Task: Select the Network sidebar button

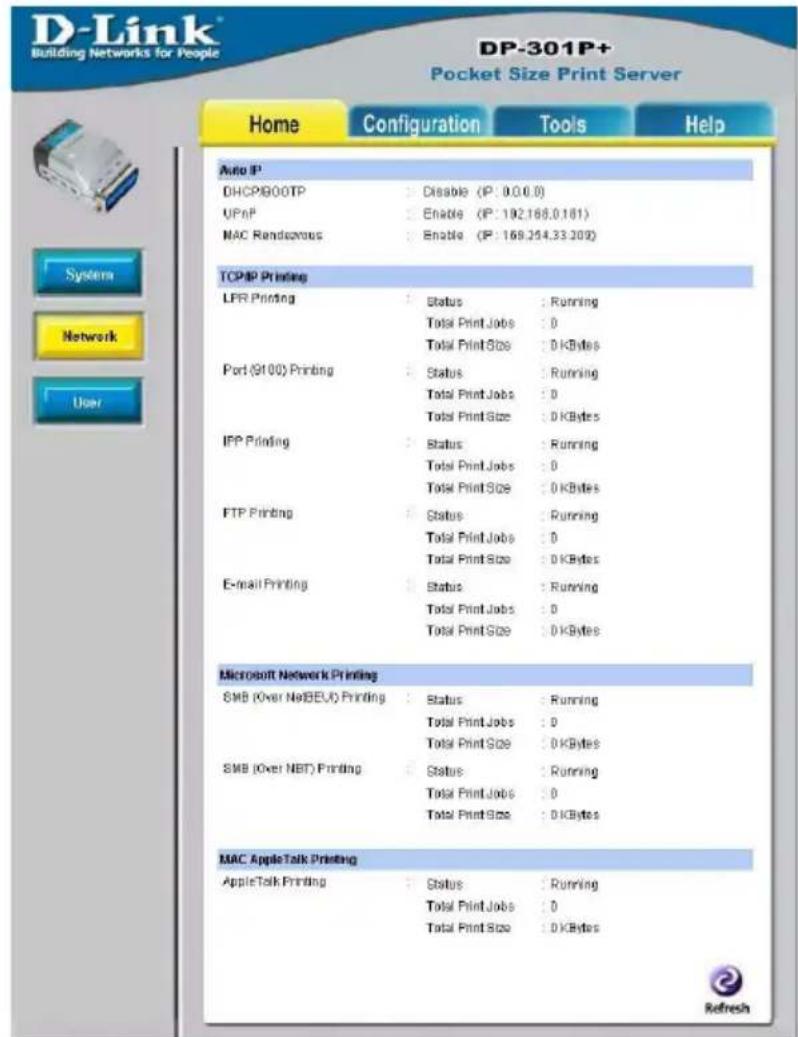Action: (89, 337)
